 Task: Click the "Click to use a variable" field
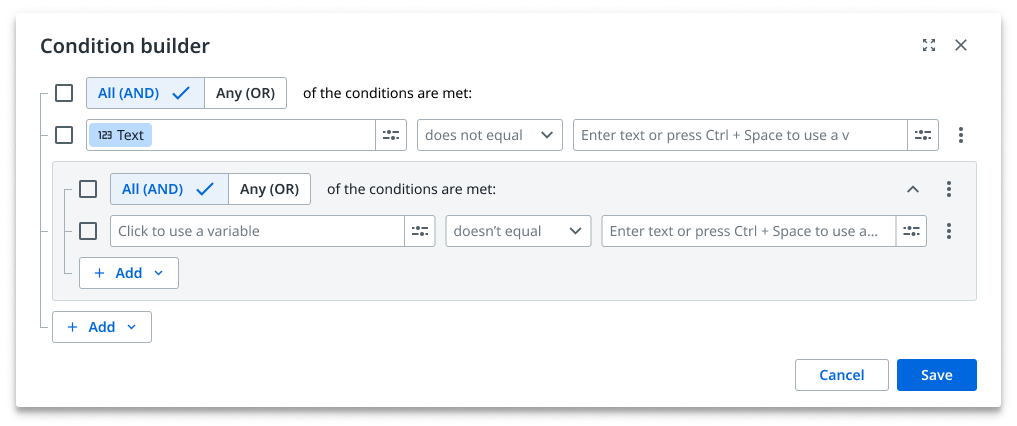257,231
